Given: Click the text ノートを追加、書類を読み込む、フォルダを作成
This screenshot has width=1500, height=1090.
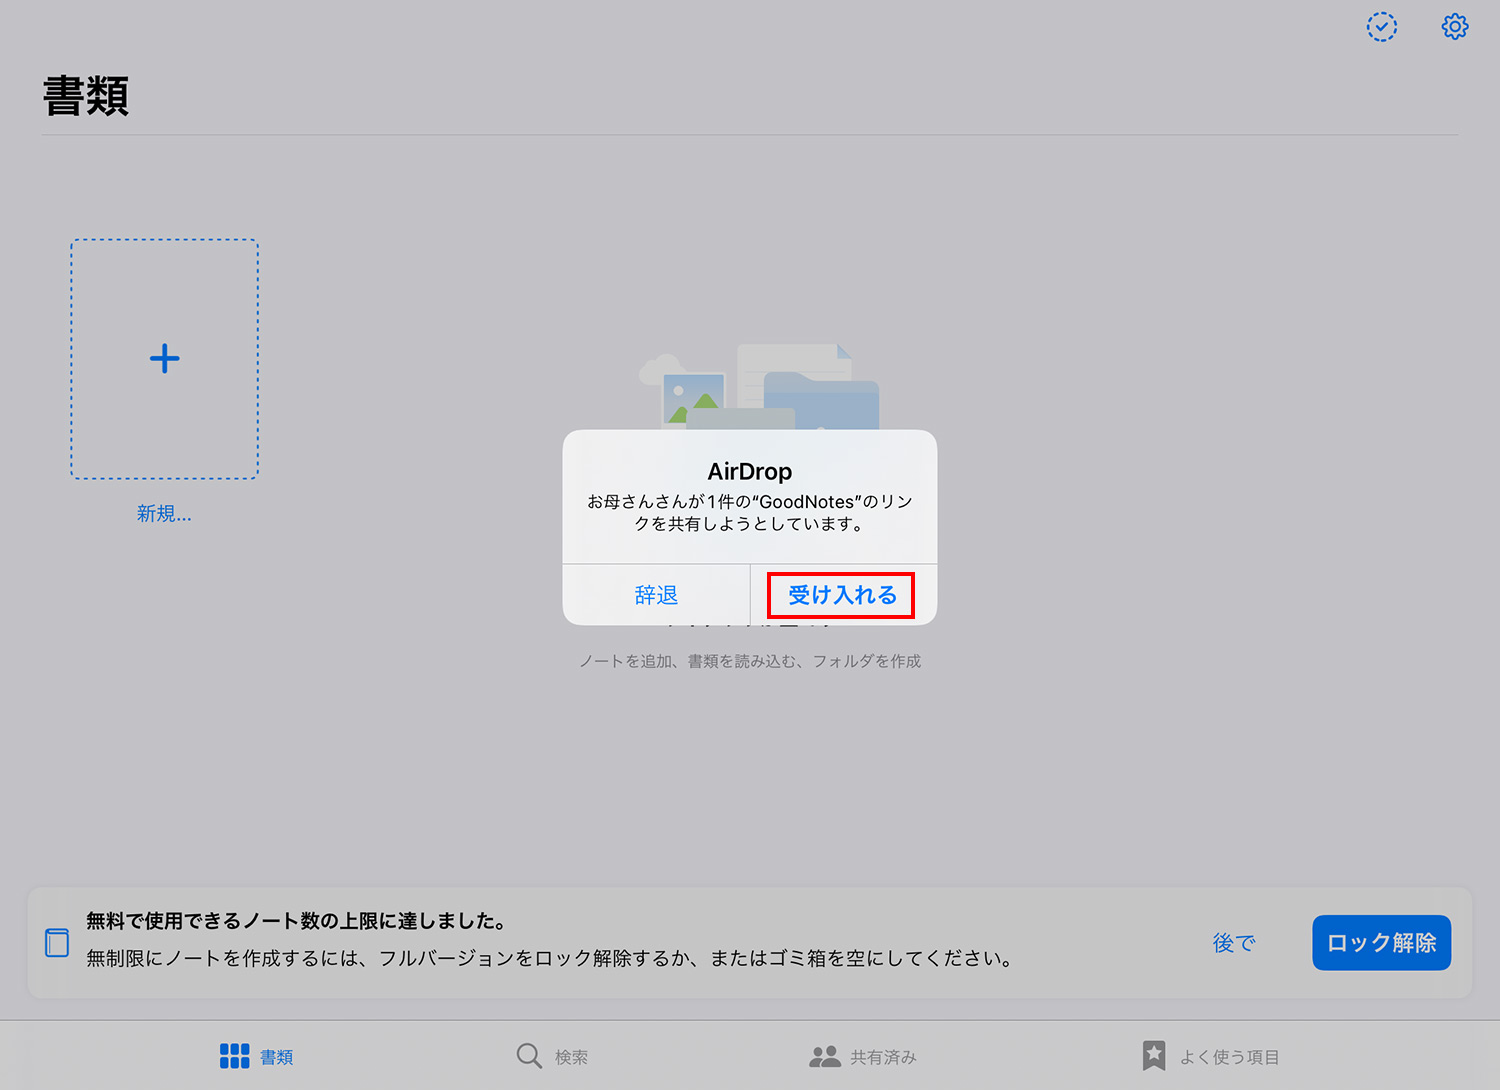Looking at the screenshot, I should point(750,661).
